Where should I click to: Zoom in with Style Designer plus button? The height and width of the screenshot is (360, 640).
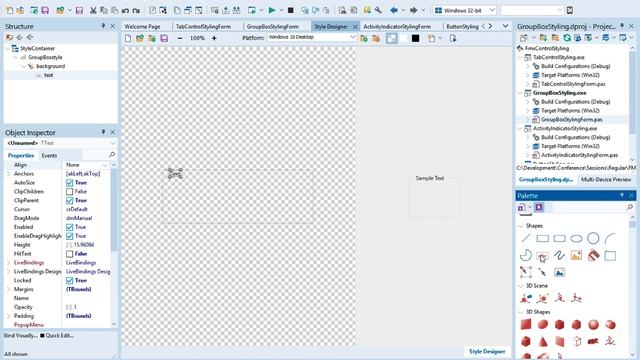click(x=214, y=38)
